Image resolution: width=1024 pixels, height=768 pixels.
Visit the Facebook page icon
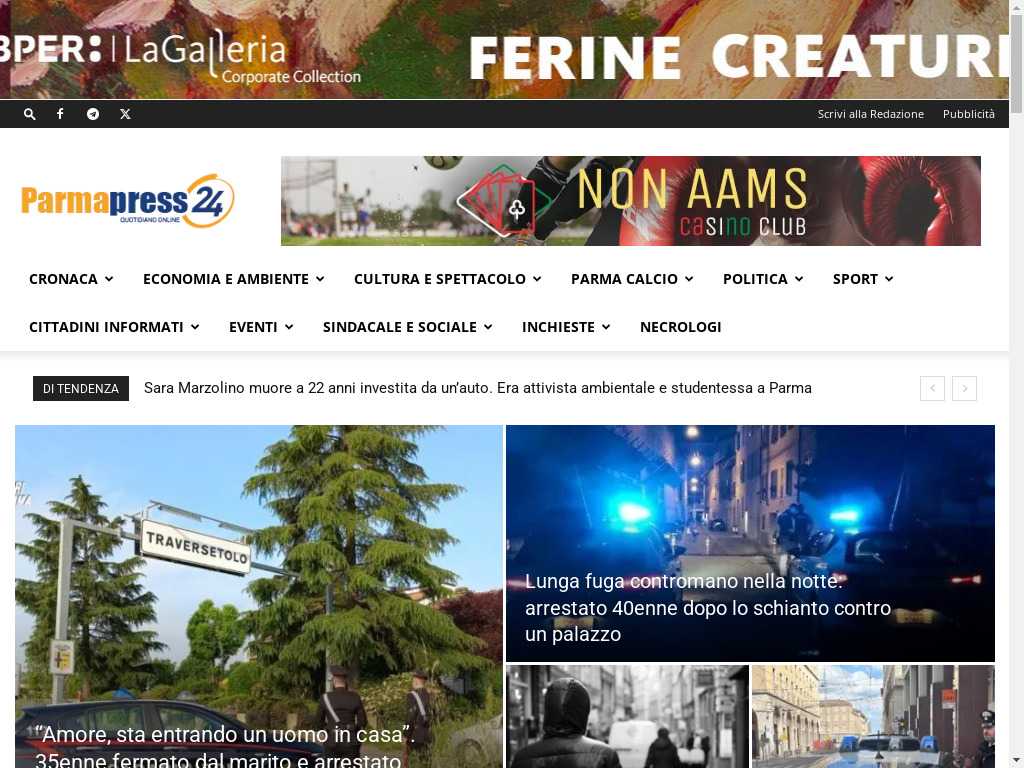click(60, 114)
